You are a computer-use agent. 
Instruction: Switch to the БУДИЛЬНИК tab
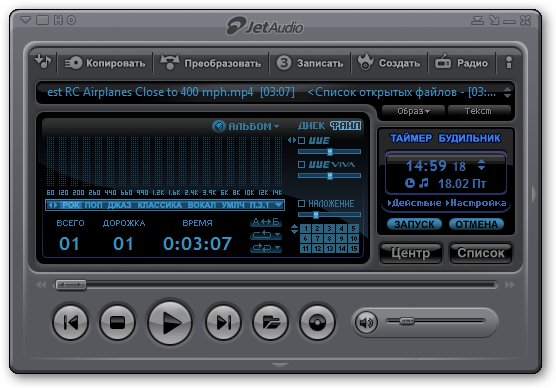[x=469, y=138]
